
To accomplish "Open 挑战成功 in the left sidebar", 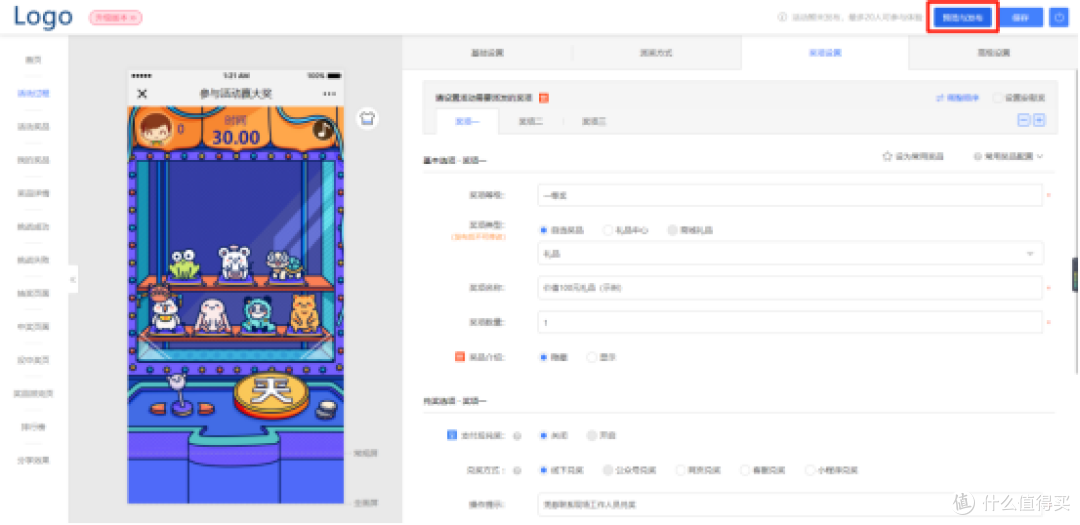I will (34, 227).
